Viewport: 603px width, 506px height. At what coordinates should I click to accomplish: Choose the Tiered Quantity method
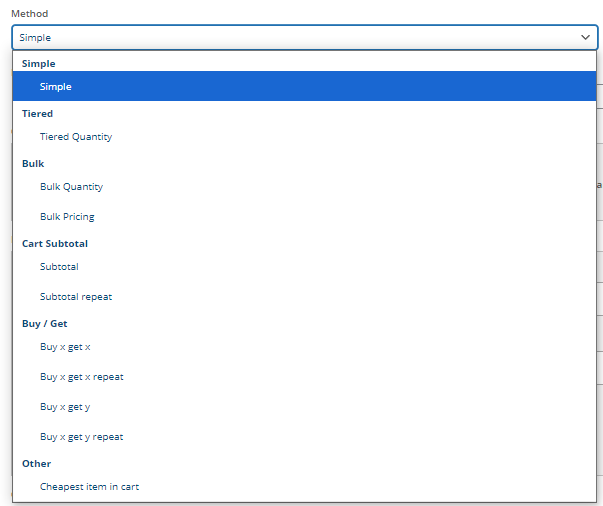305,136
